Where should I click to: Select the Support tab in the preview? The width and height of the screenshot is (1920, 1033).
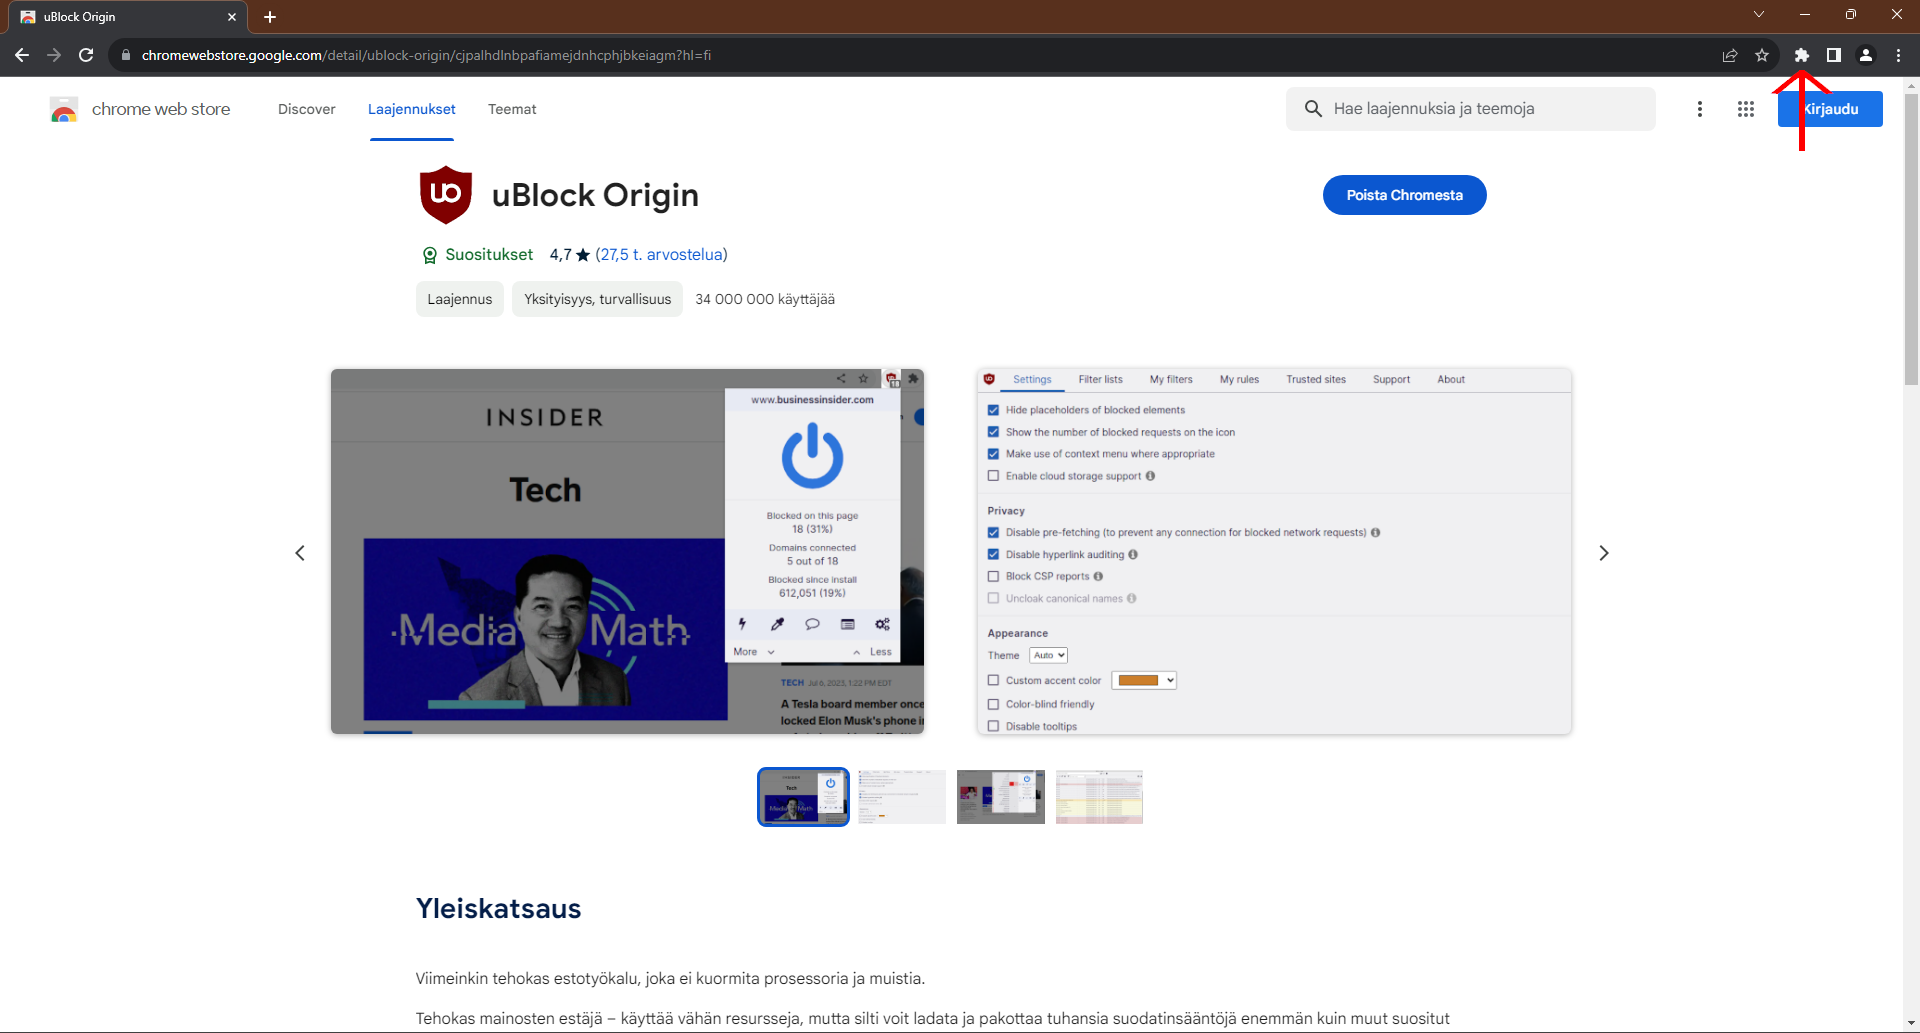pos(1391,380)
